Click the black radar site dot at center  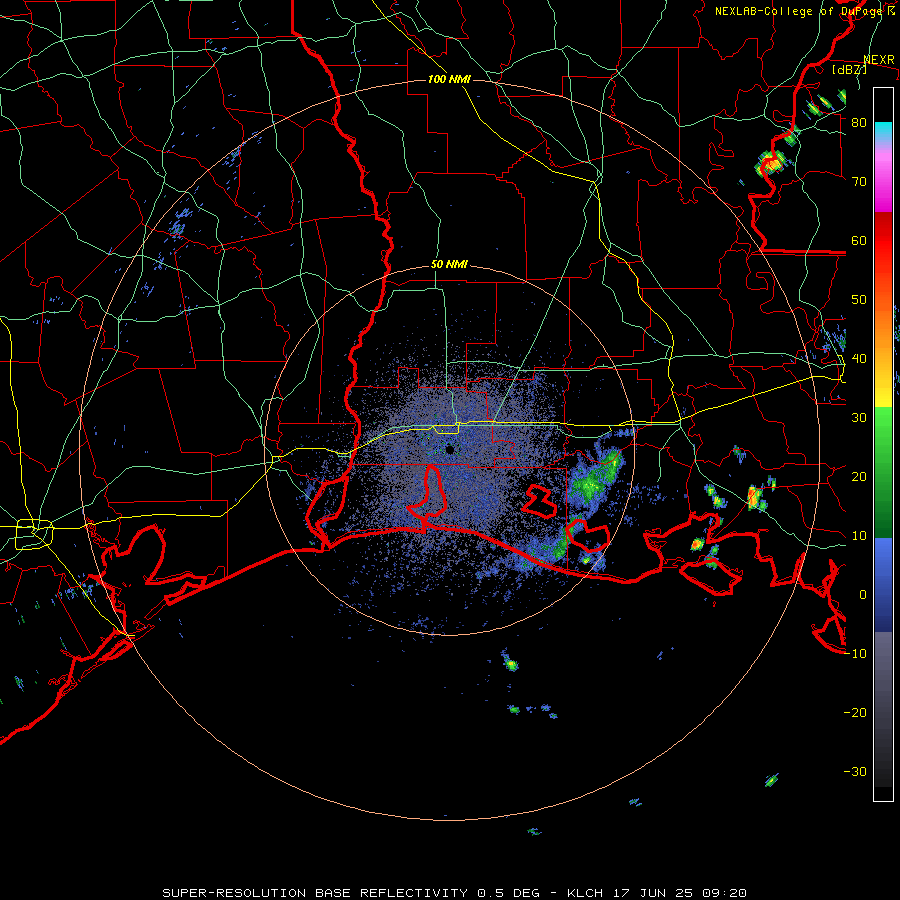pos(450,449)
